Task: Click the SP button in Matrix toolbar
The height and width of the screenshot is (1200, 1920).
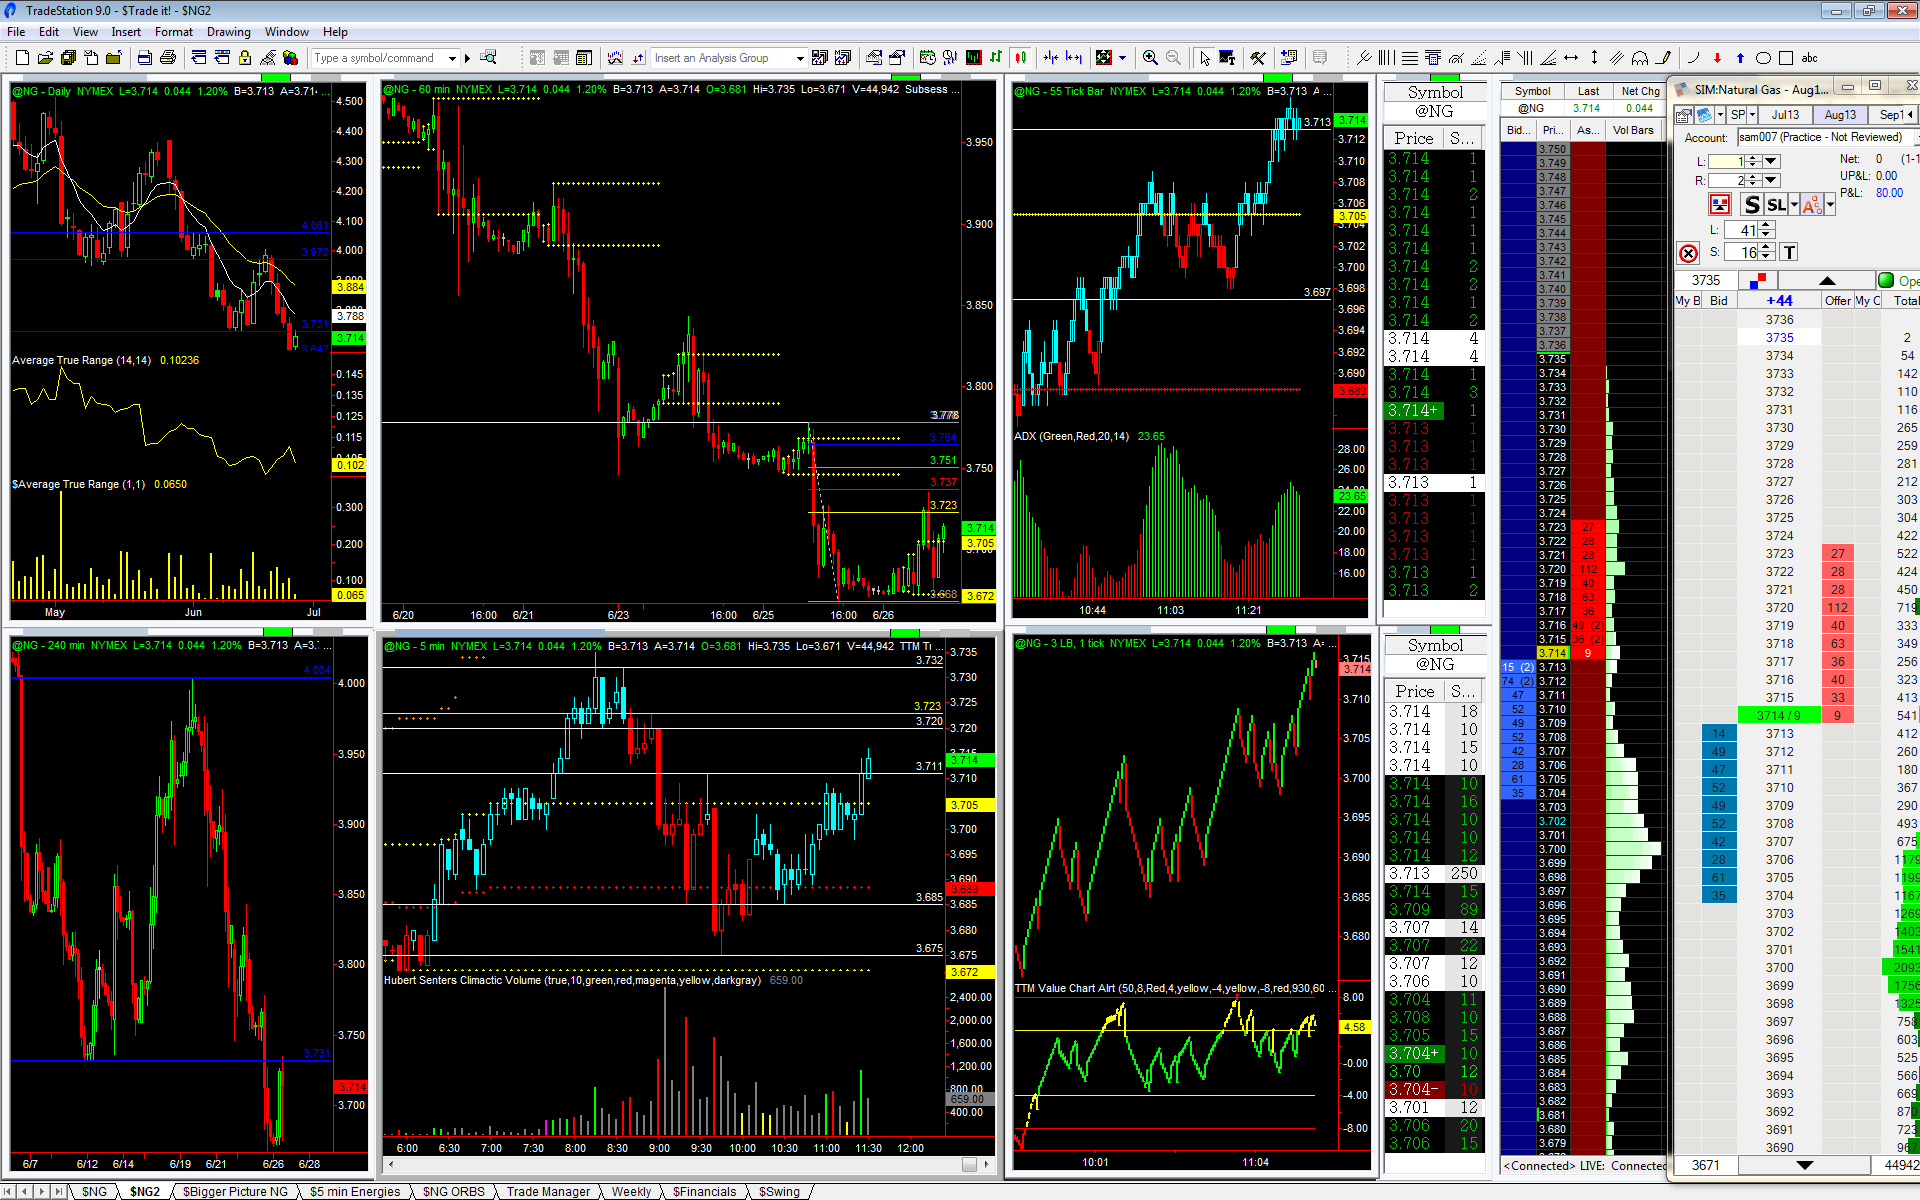Action: [x=1738, y=115]
